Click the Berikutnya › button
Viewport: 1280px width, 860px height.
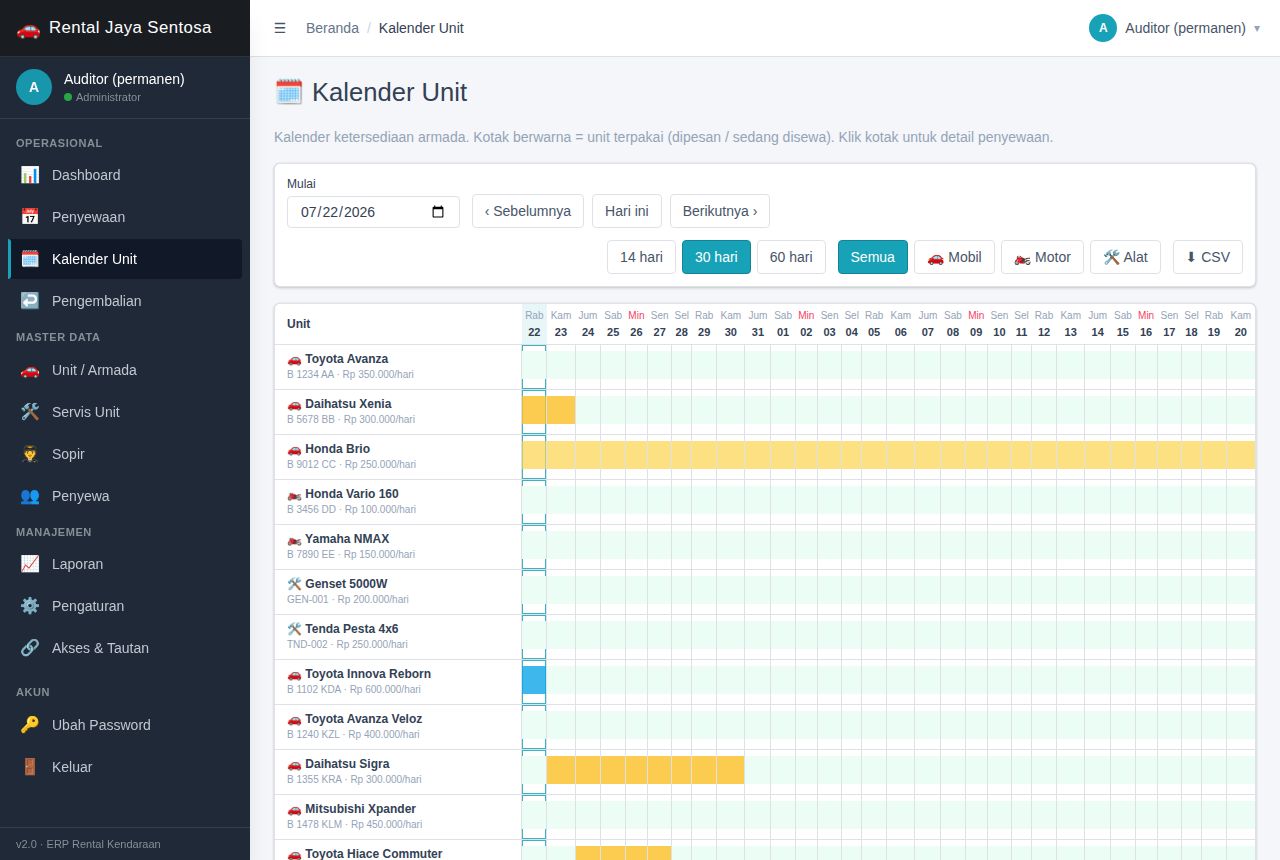(720, 211)
